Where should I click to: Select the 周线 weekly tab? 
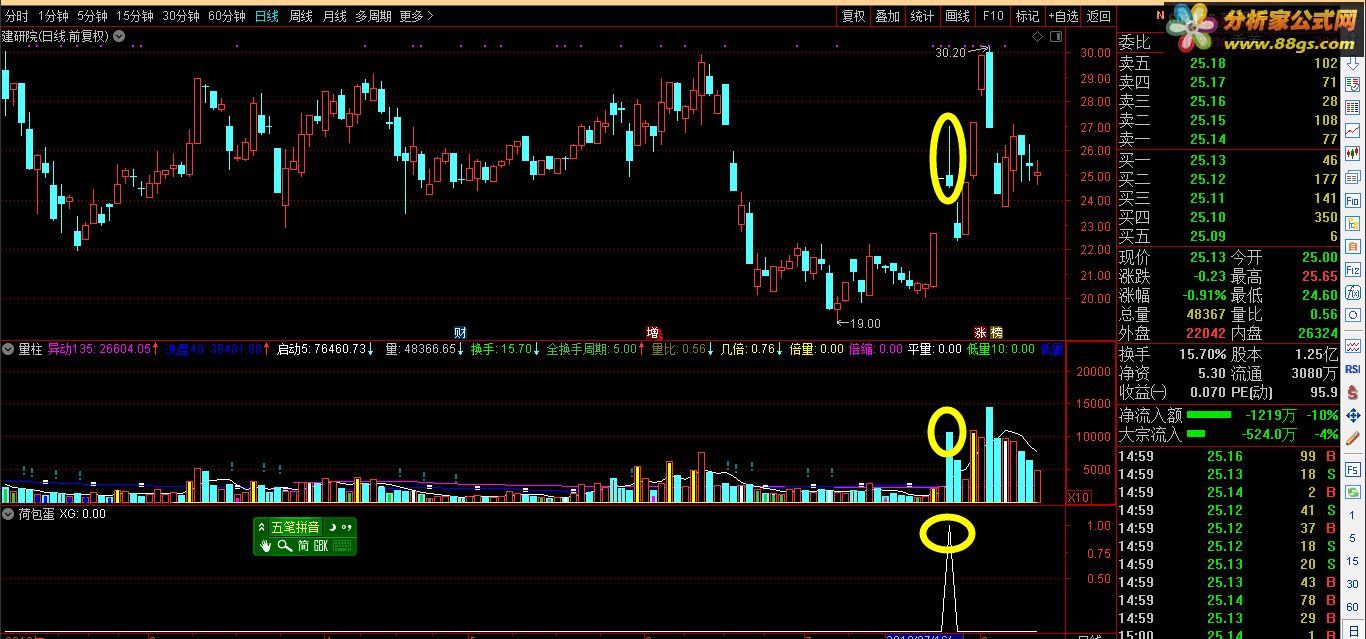point(301,16)
